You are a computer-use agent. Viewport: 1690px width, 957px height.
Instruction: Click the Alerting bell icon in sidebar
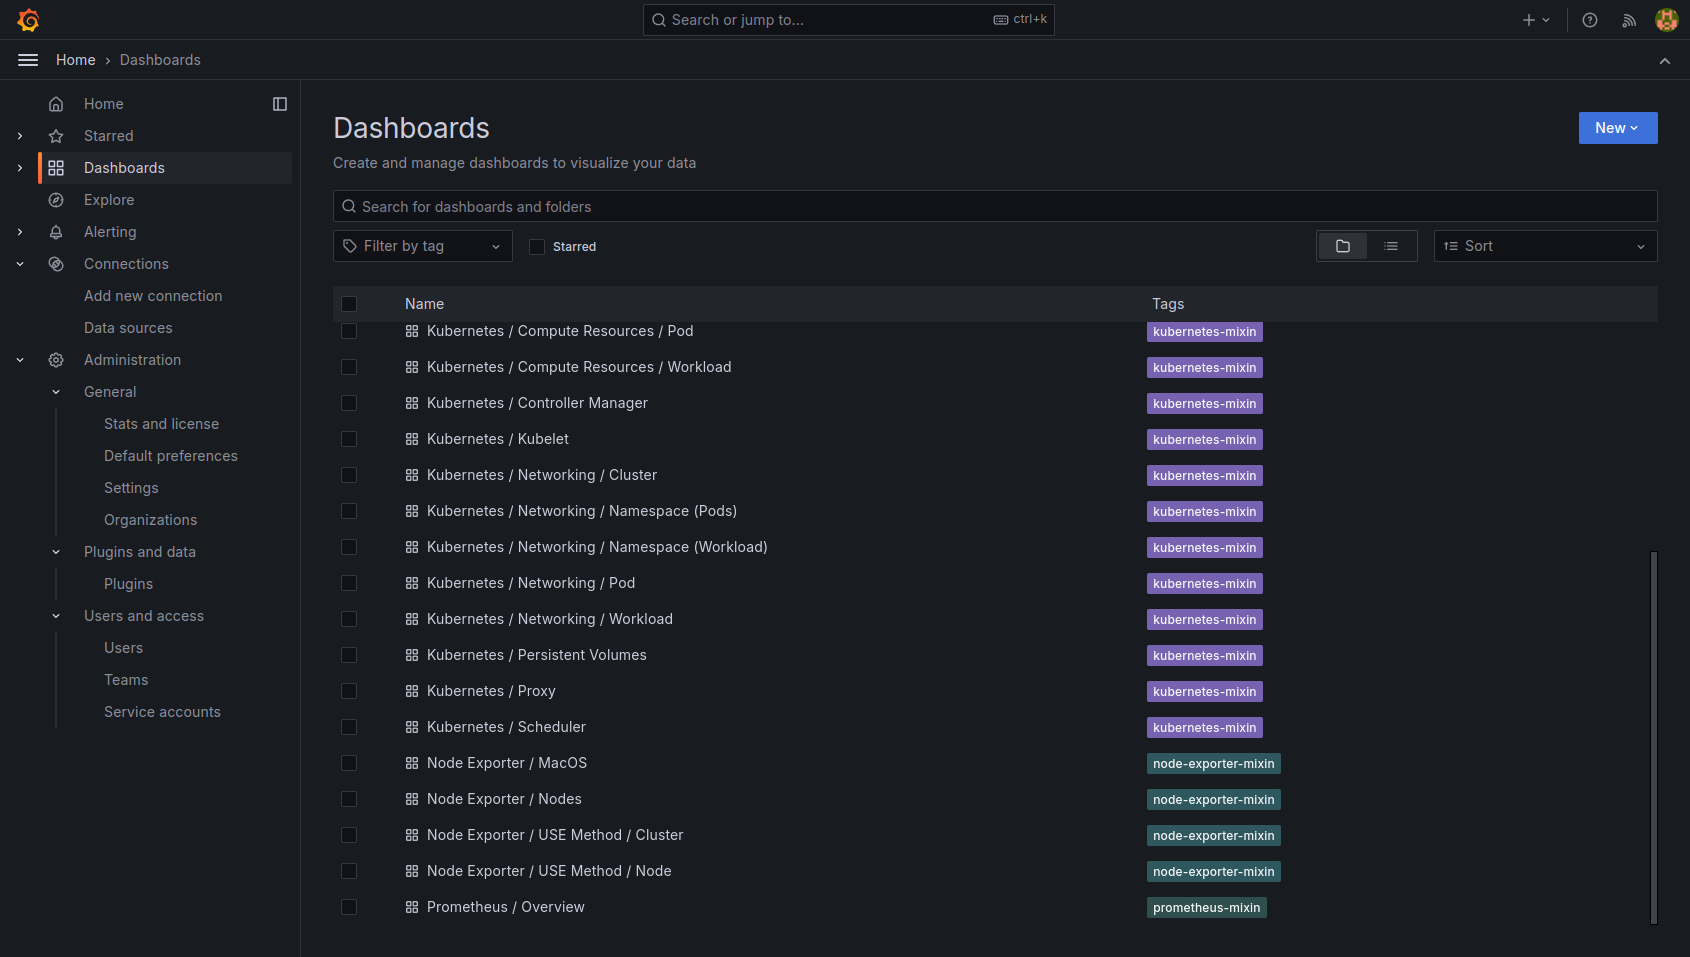tap(56, 232)
